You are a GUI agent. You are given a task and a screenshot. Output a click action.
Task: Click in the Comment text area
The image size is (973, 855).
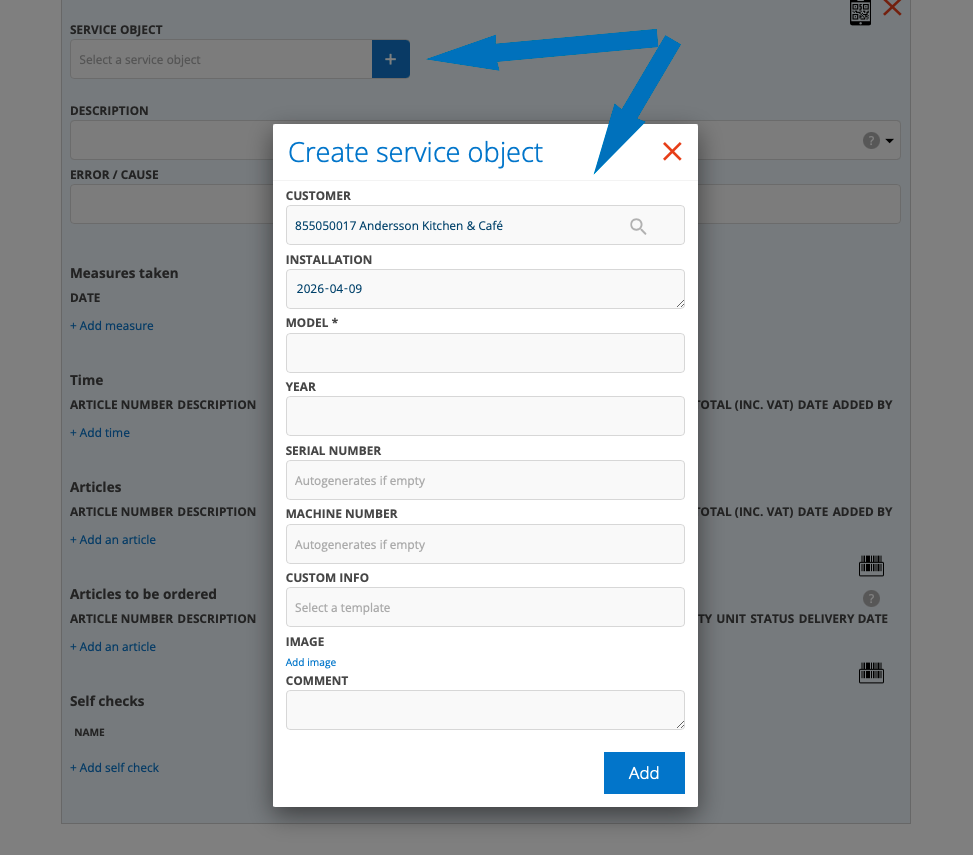click(x=485, y=710)
